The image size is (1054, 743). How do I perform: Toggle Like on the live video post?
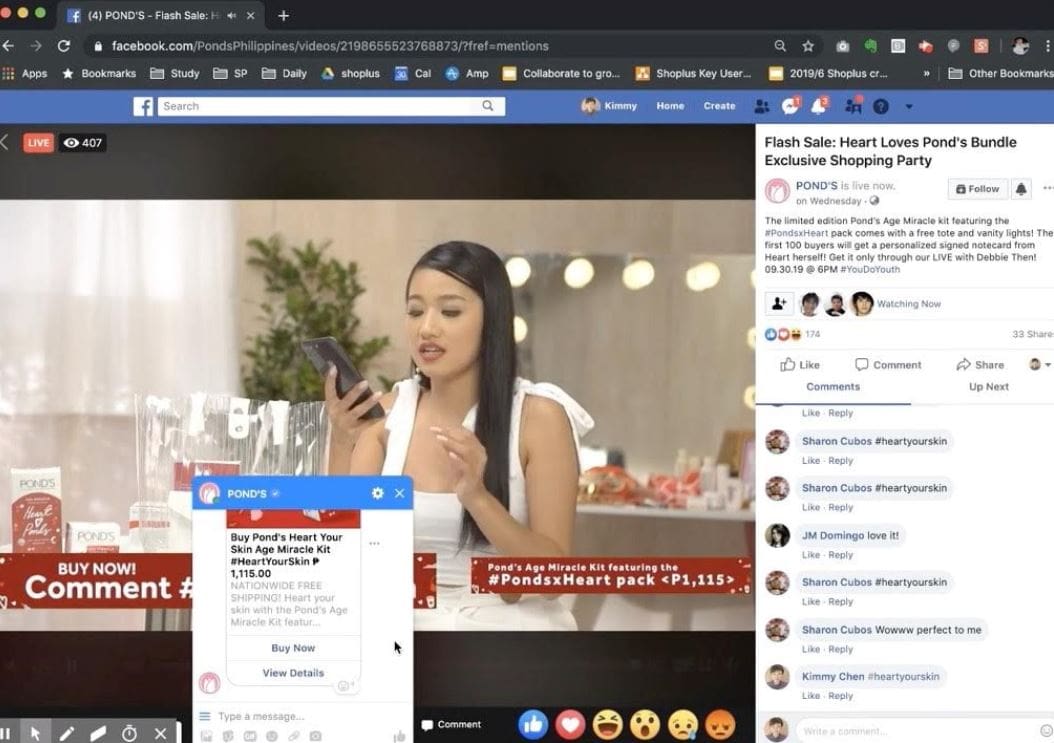pyautogui.click(x=800, y=365)
